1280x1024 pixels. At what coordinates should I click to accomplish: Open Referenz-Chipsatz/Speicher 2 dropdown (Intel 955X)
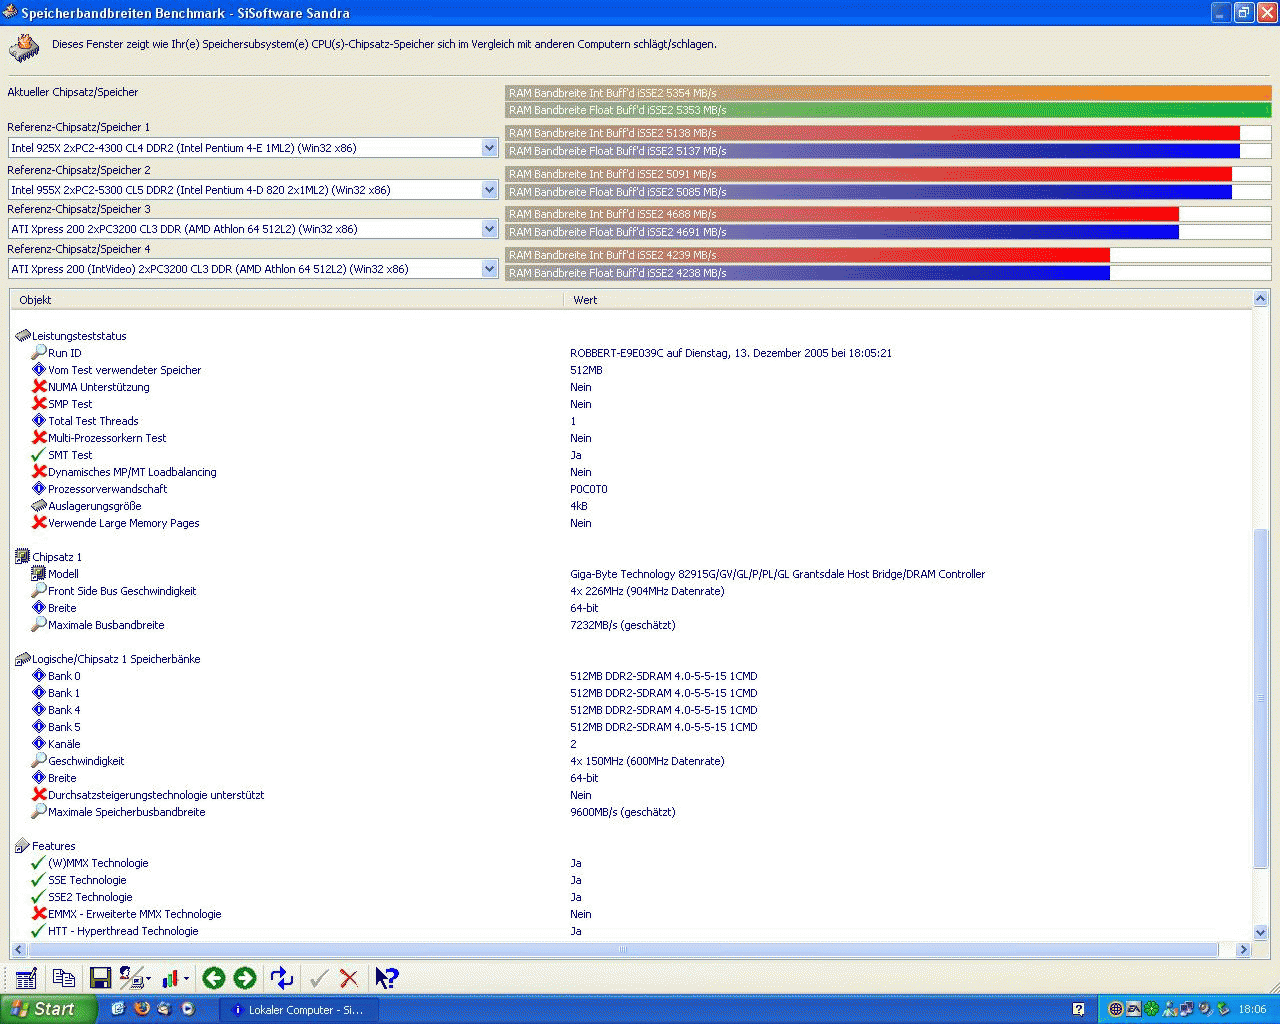point(489,190)
